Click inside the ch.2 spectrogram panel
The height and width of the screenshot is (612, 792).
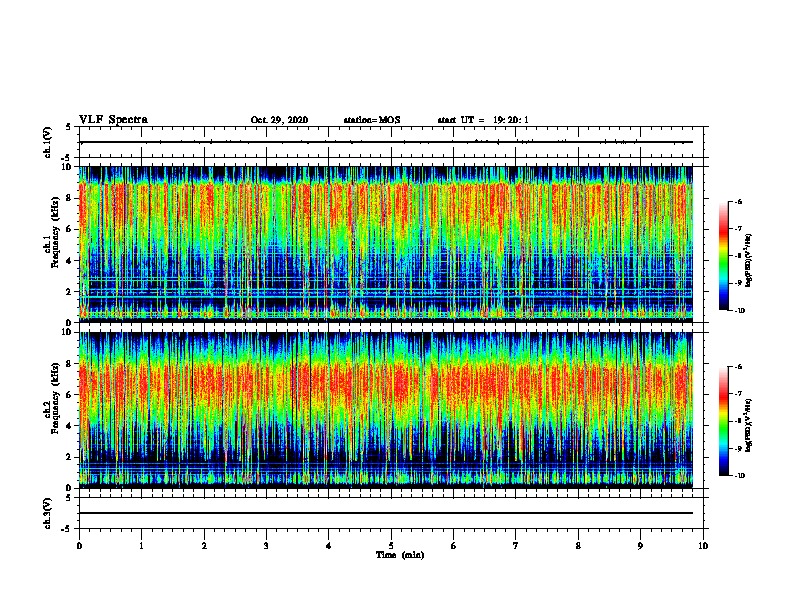pyautogui.click(x=386, y=410)
